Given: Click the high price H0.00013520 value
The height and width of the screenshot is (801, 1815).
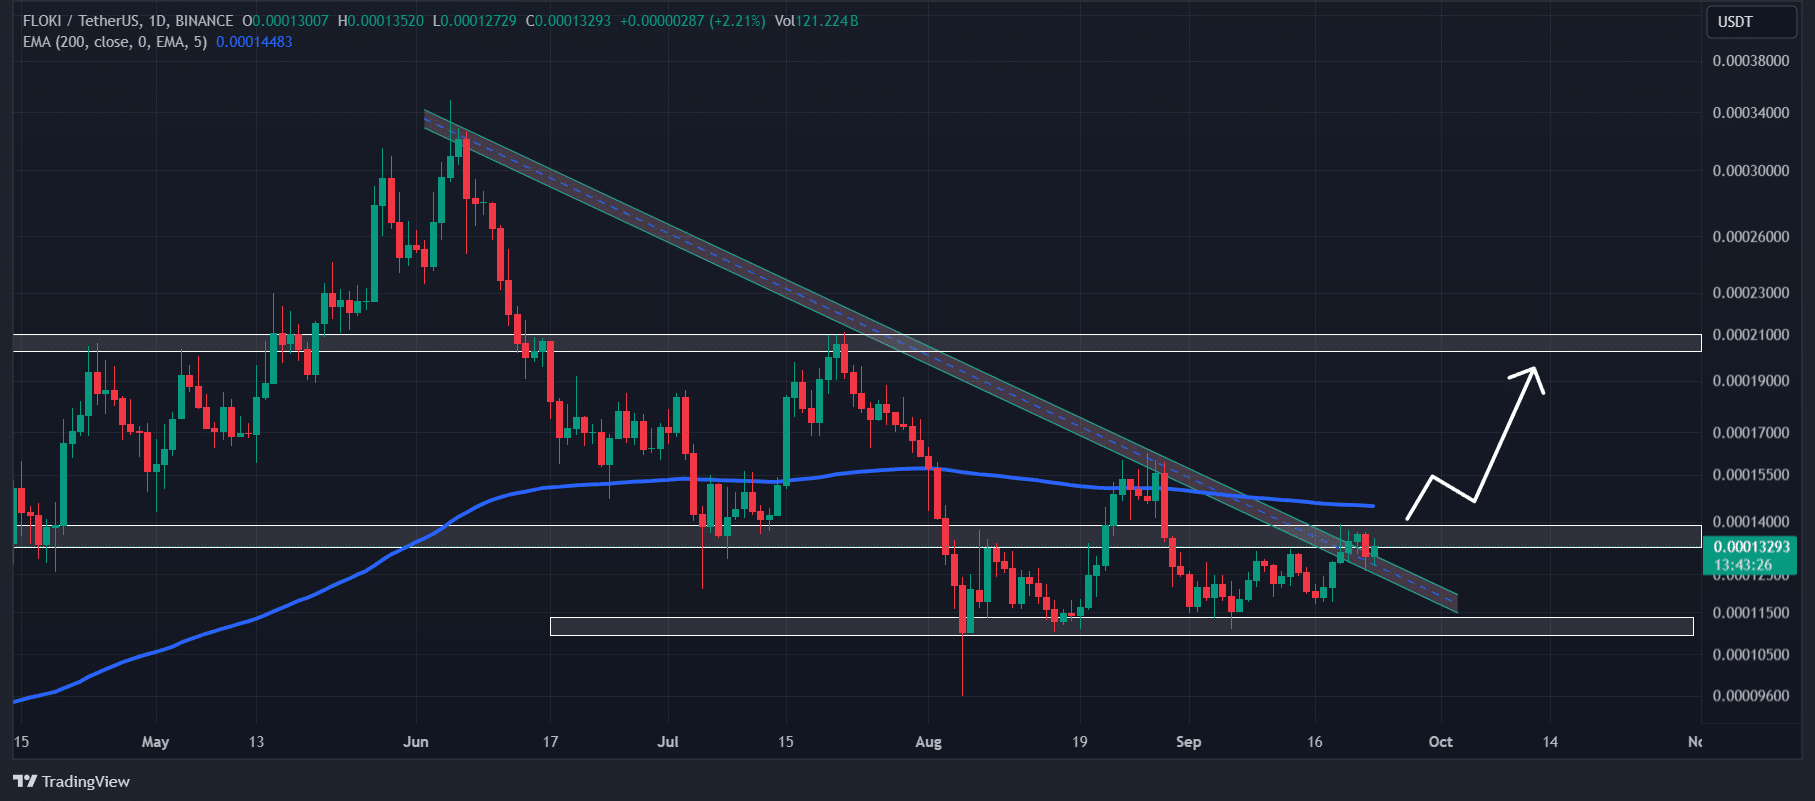Looking at the screenshot, I should pyautogui.click(x=381, y=21).
